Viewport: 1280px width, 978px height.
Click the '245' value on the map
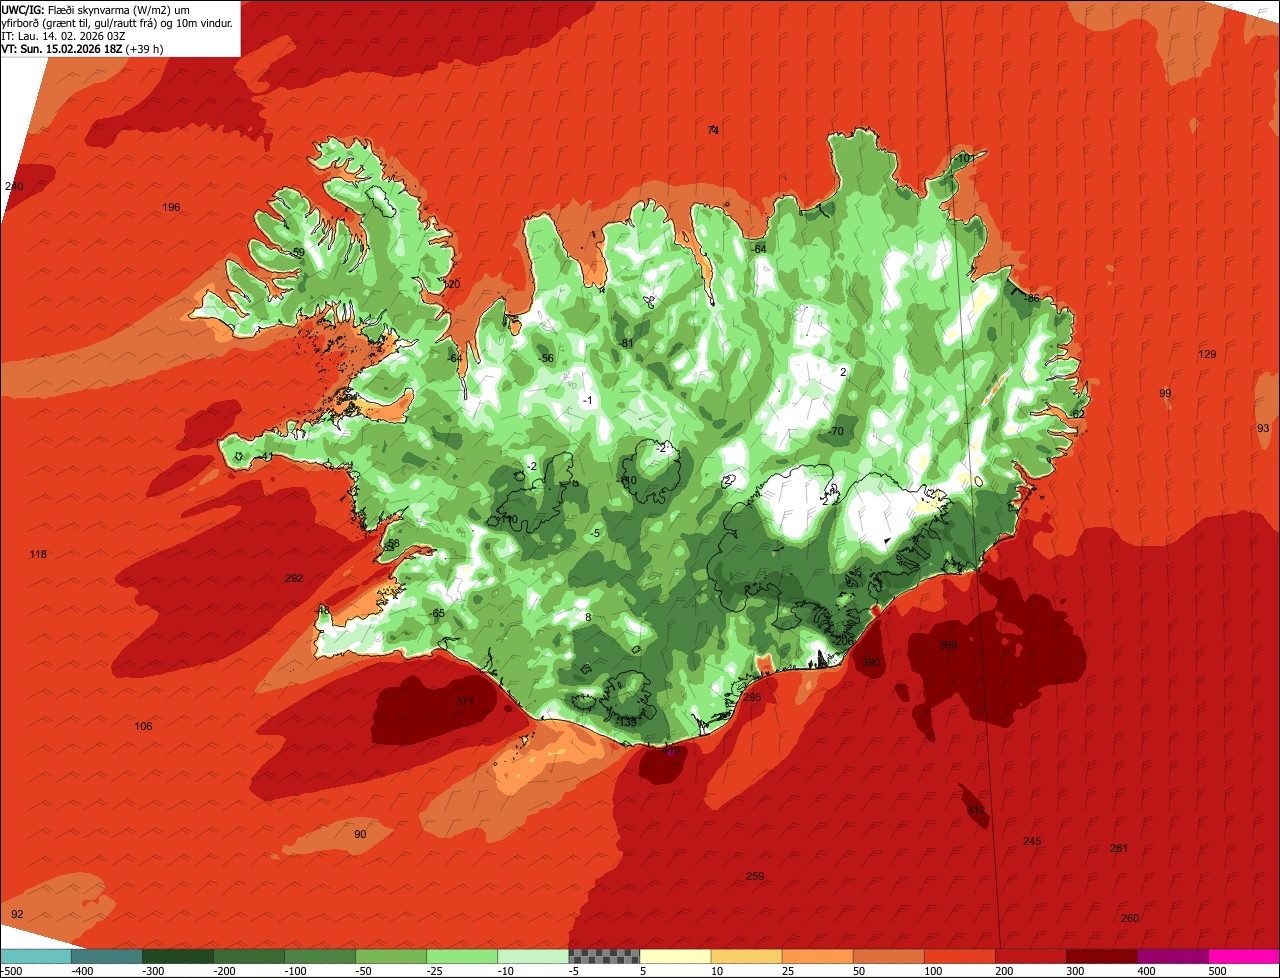[x=1032, y=841]
